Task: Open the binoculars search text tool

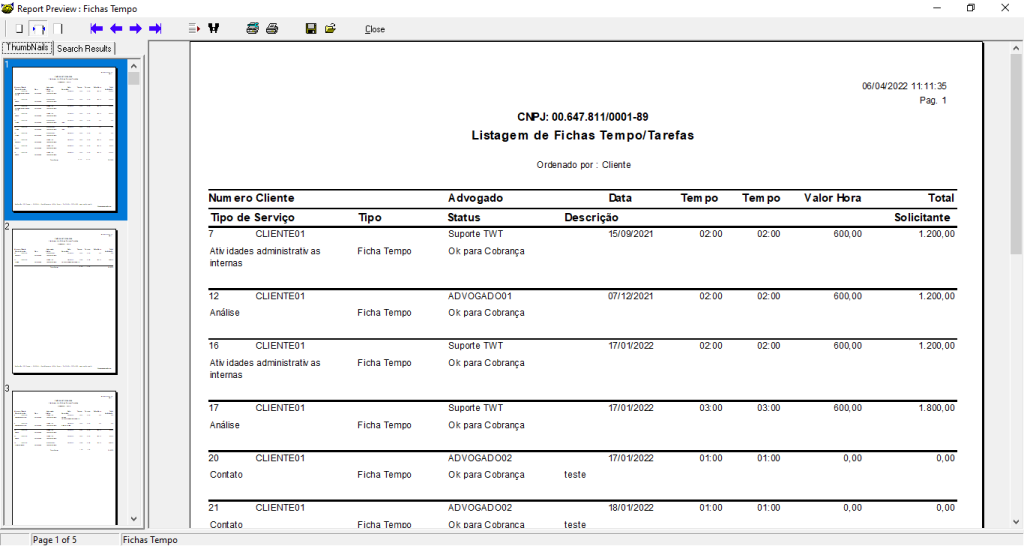Action: click(214, 29)
